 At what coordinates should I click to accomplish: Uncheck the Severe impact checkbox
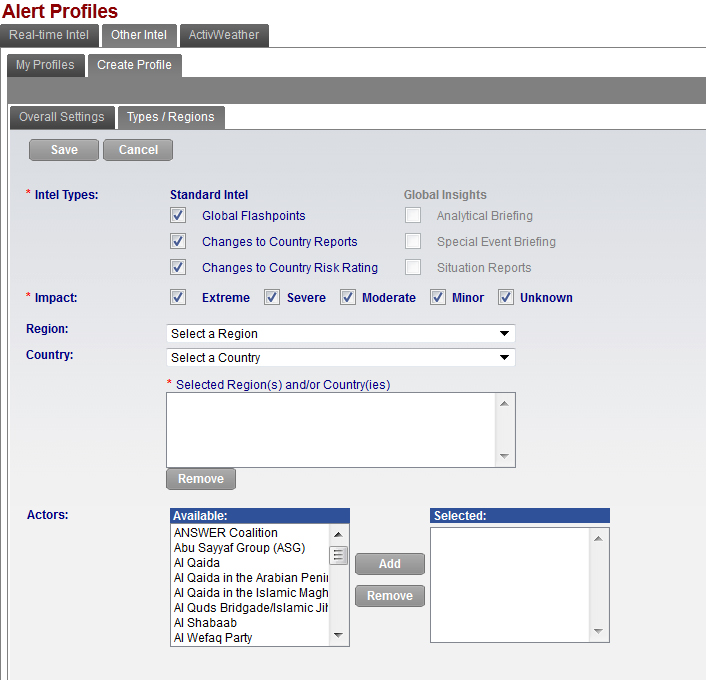point(271,297)
